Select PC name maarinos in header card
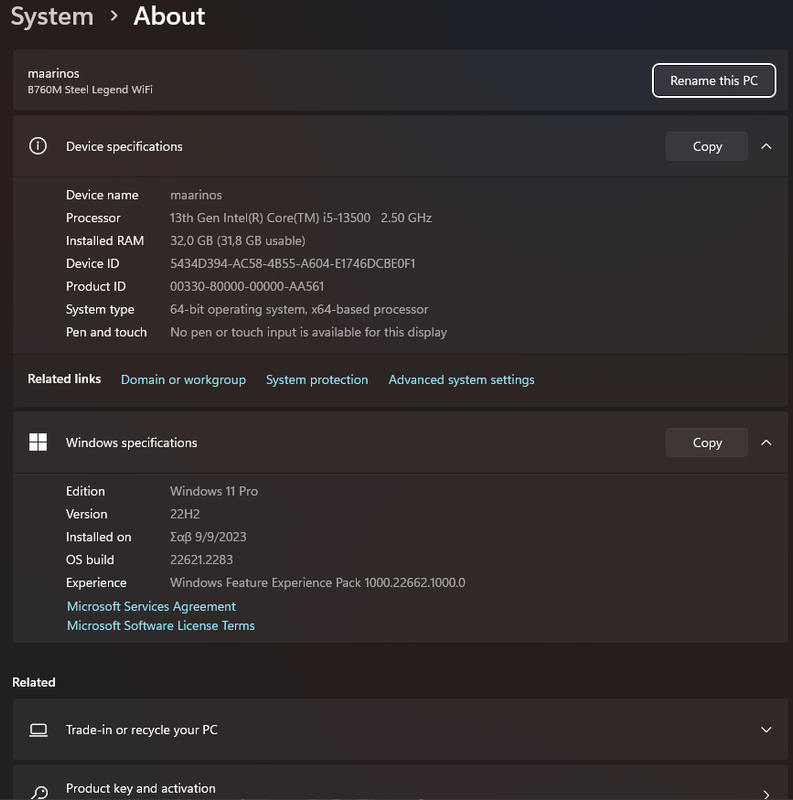This screenshot has width=793, height=800. click(54, 73)
